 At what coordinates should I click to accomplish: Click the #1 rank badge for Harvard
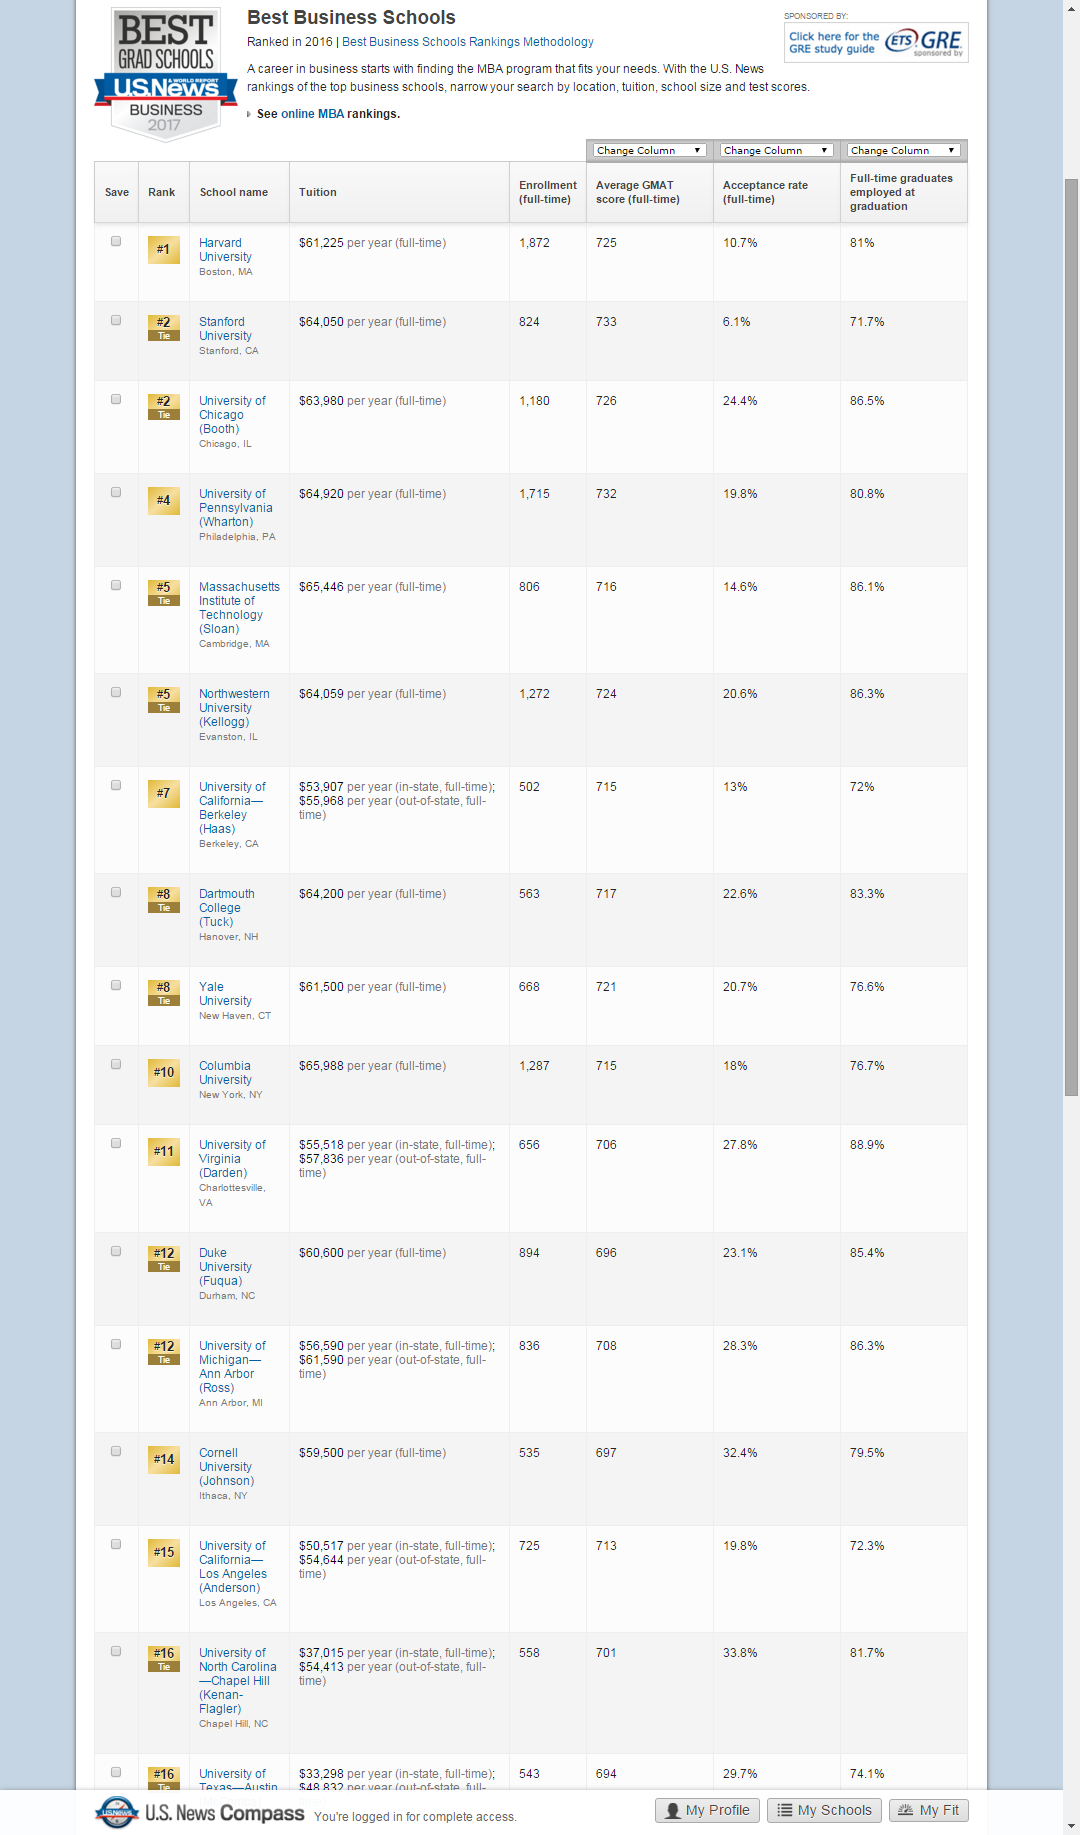(x=163, y=249)
